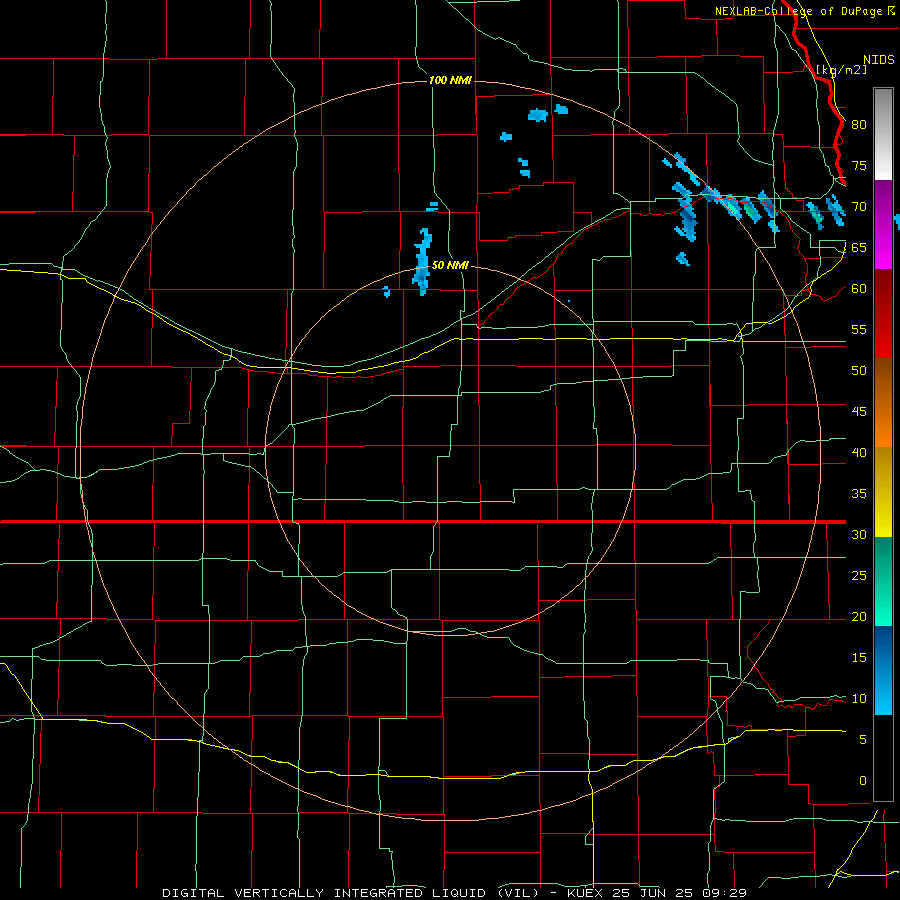This screenshot has width=900, height=900.
Task: Click the color scale value 45
Action: pyautogui.click(x=859, y=412)
